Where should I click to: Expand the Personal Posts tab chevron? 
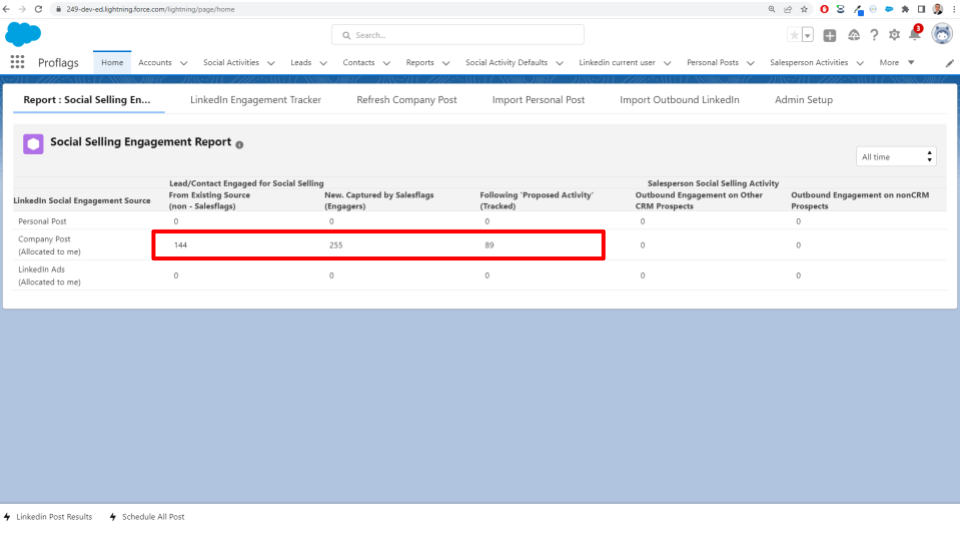pos(751,63)
